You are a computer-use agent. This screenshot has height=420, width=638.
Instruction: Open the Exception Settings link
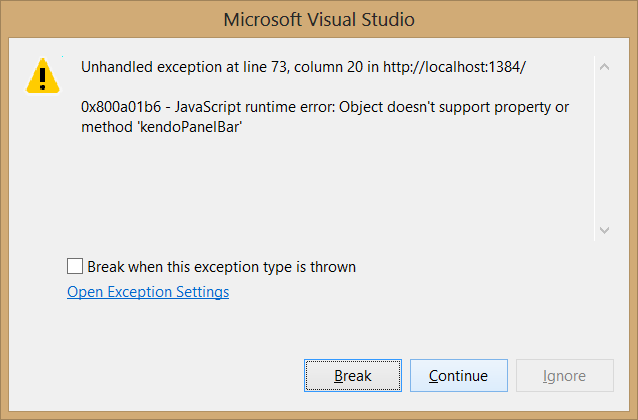click(148, 292)
